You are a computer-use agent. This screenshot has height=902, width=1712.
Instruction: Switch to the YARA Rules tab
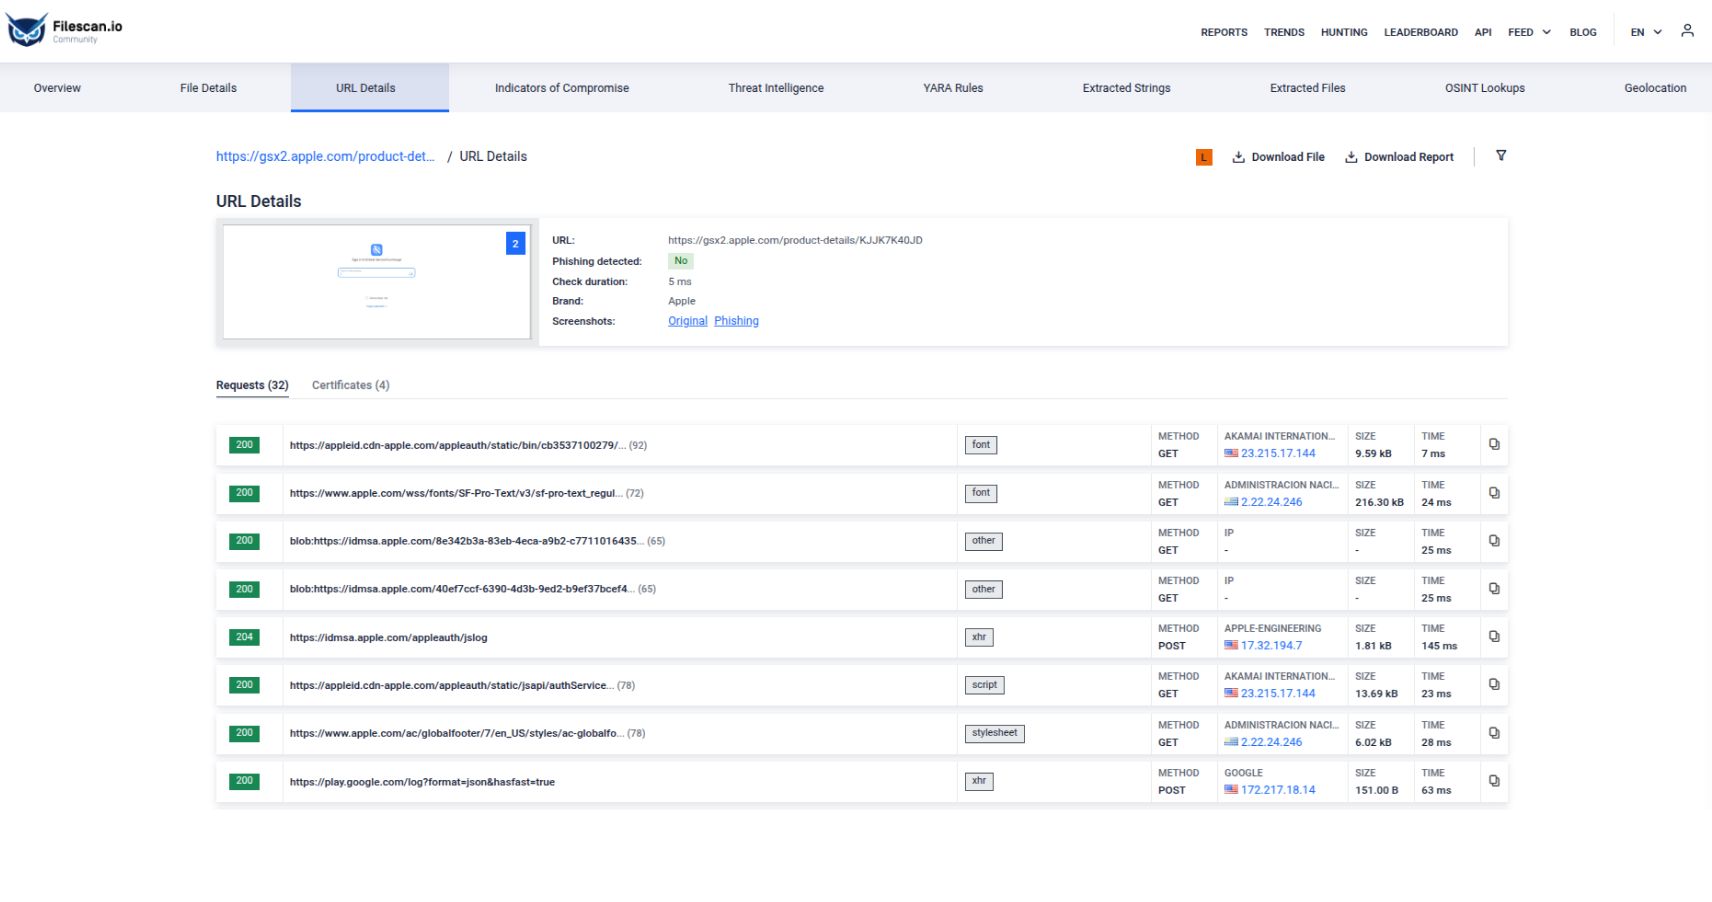(x=951, y=88)
